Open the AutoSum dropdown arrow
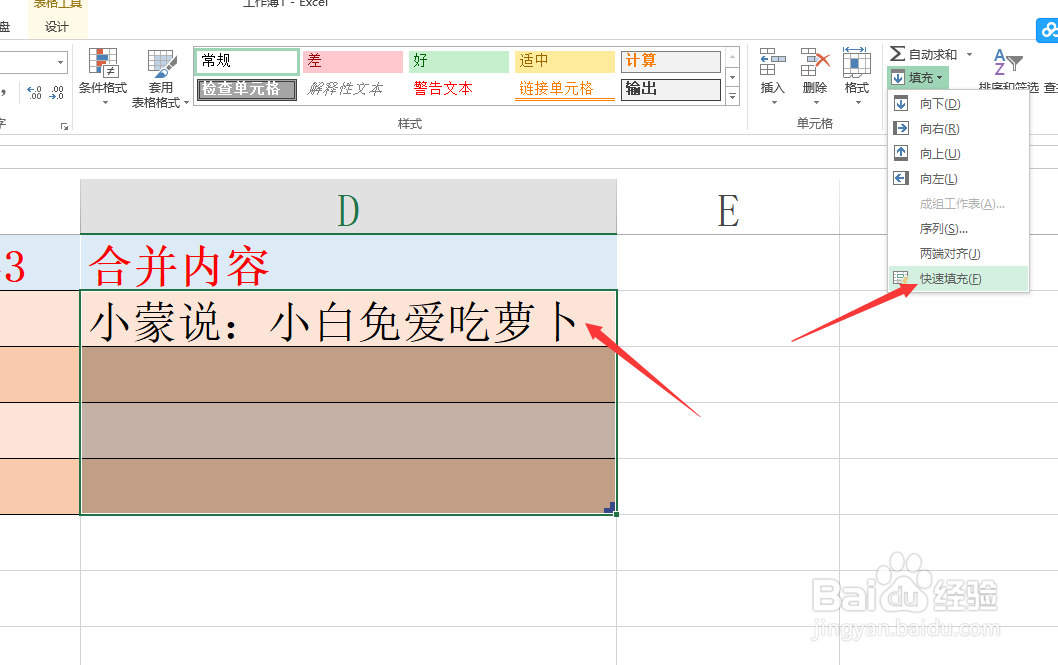1058x665 pixels. (x=970, y=53)
